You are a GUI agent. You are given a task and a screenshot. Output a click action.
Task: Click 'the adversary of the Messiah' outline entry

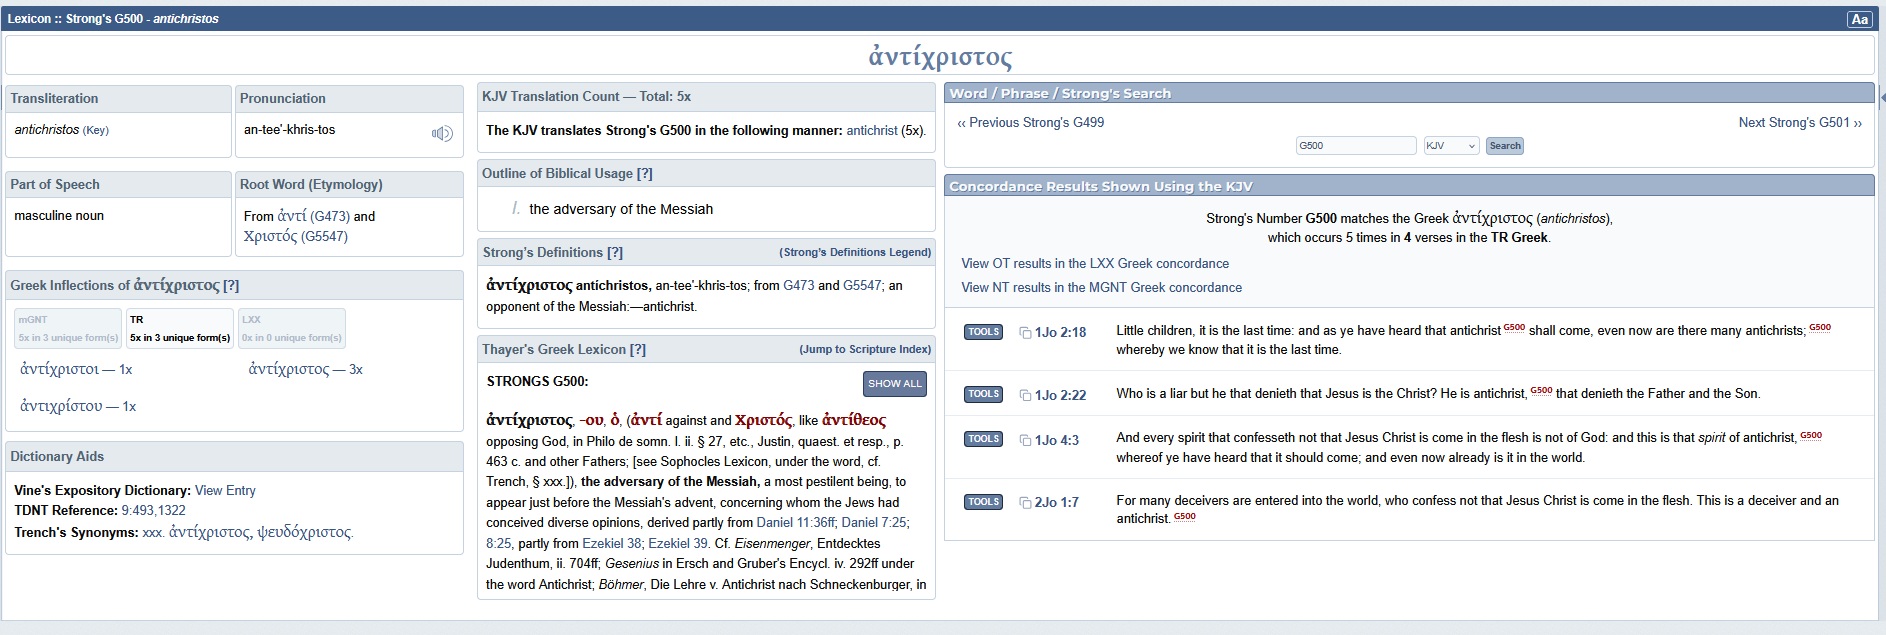(x=621, y=210)
